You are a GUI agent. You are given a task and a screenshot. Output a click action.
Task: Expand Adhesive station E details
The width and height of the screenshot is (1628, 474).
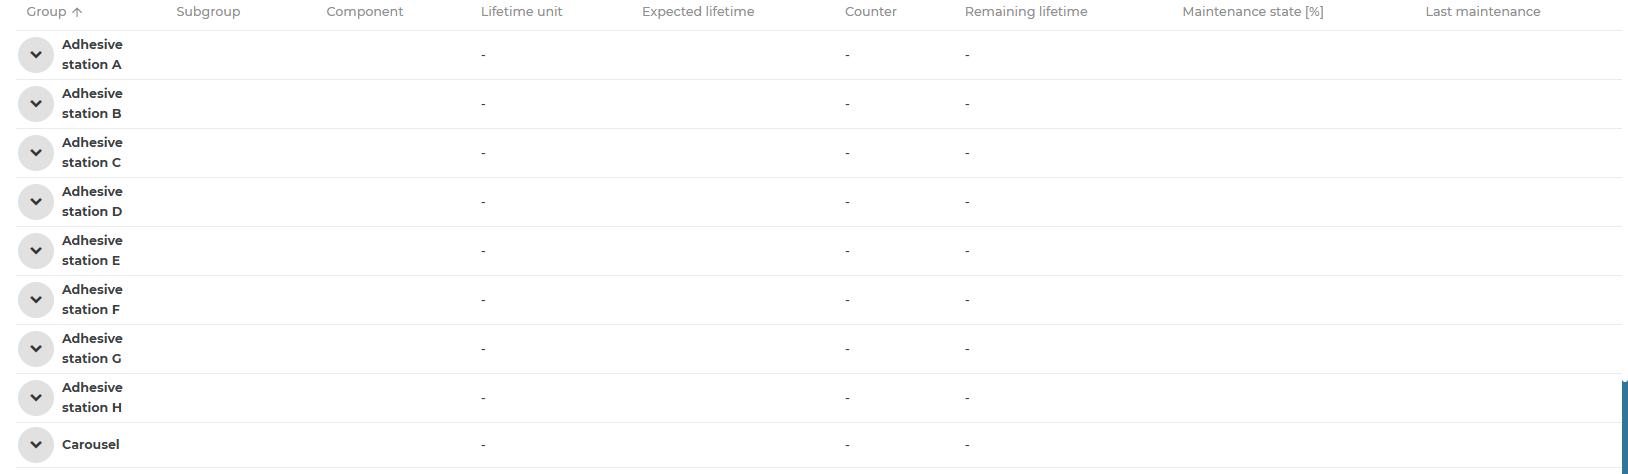point(36,251)
